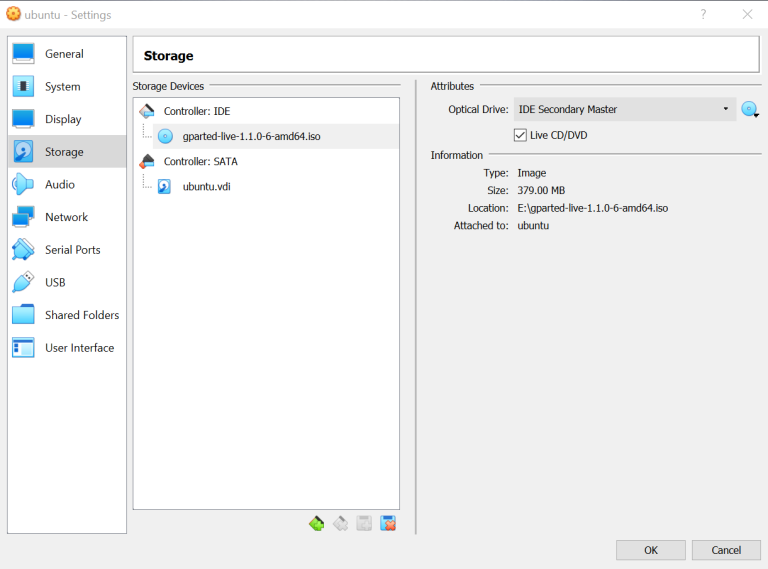Select the ubuntu.vdi hard disk
This screenshot has width=768, height=569.
pyautogui.click(x=206, y=186)
